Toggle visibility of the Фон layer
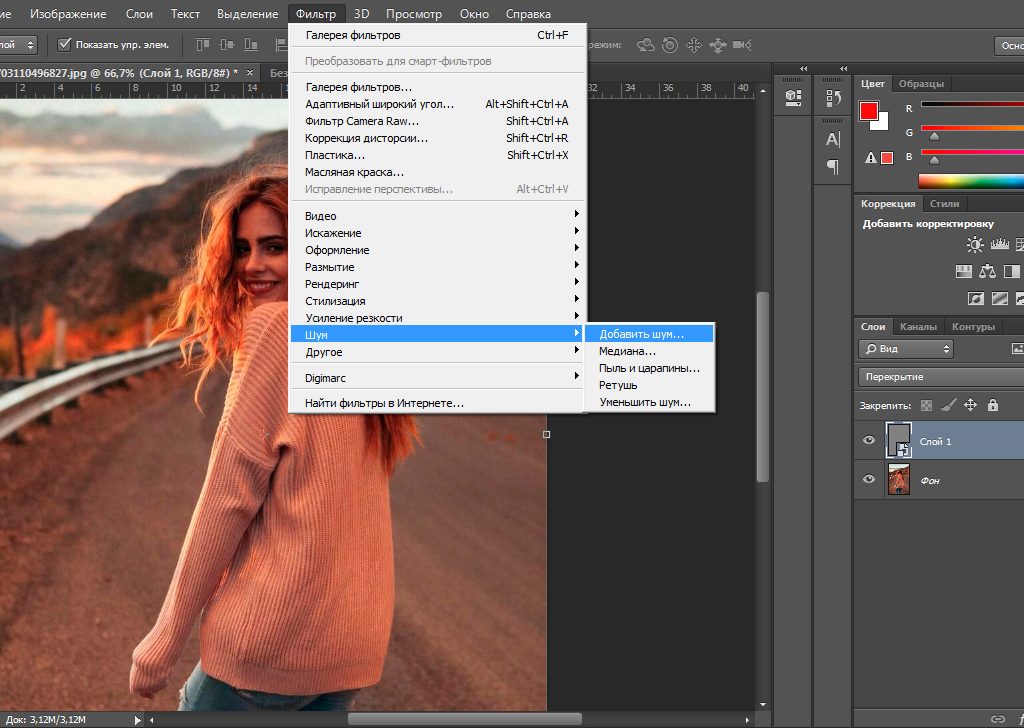The image size is (1024, 728). (x=869, y=480)
